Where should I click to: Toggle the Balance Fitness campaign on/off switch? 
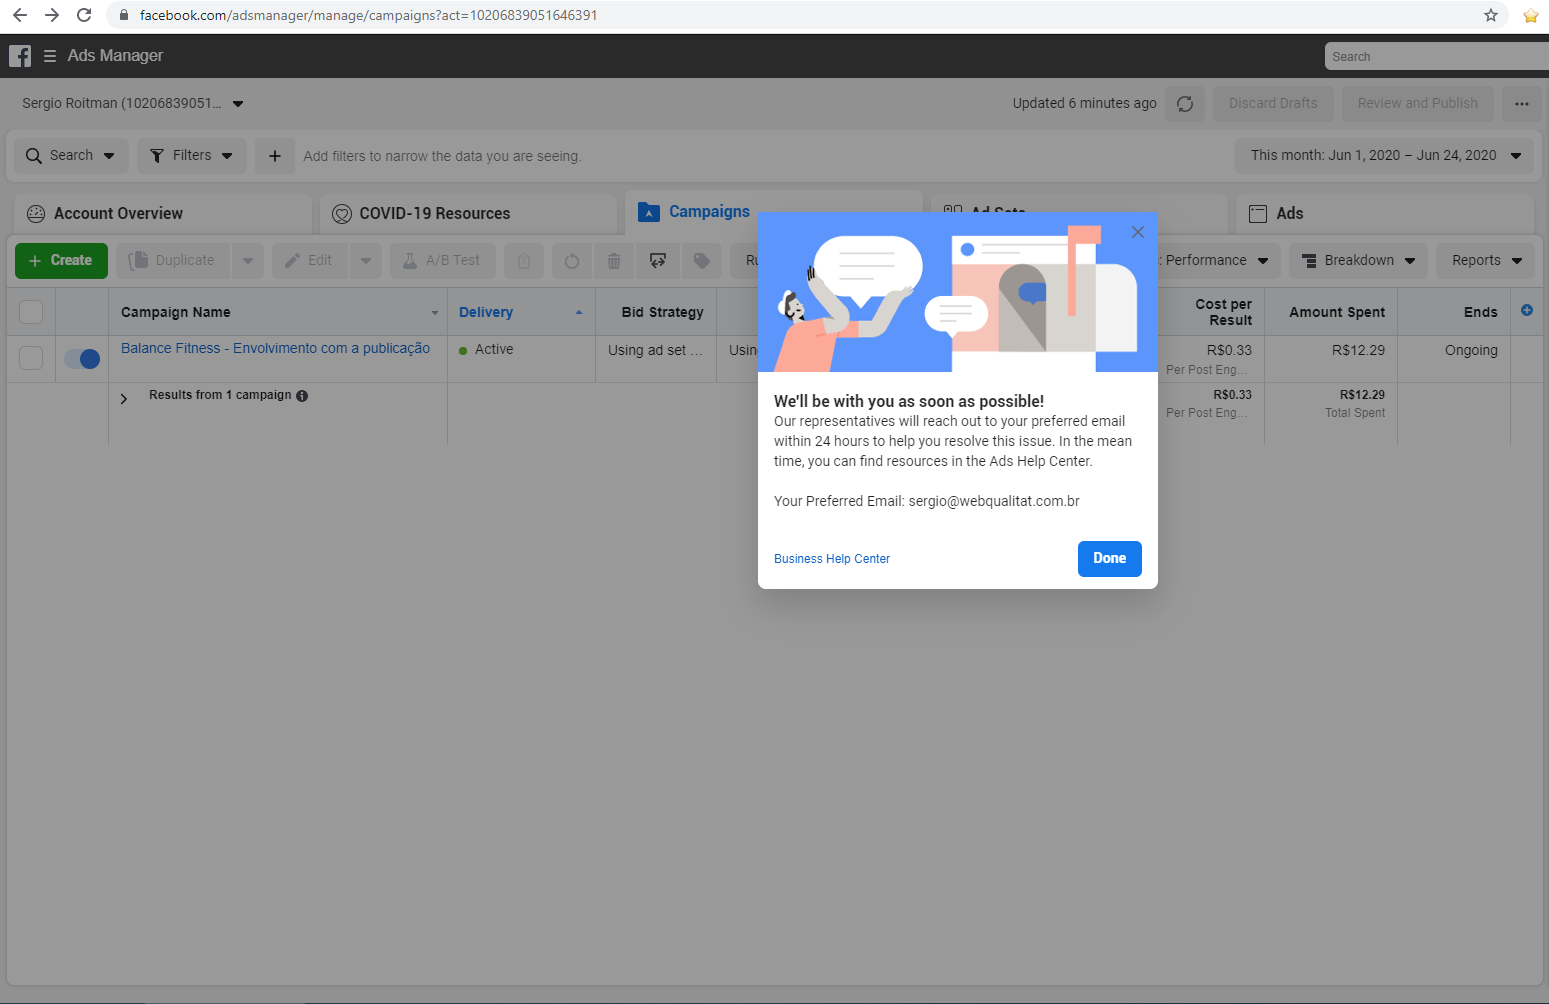pos(82,358)
